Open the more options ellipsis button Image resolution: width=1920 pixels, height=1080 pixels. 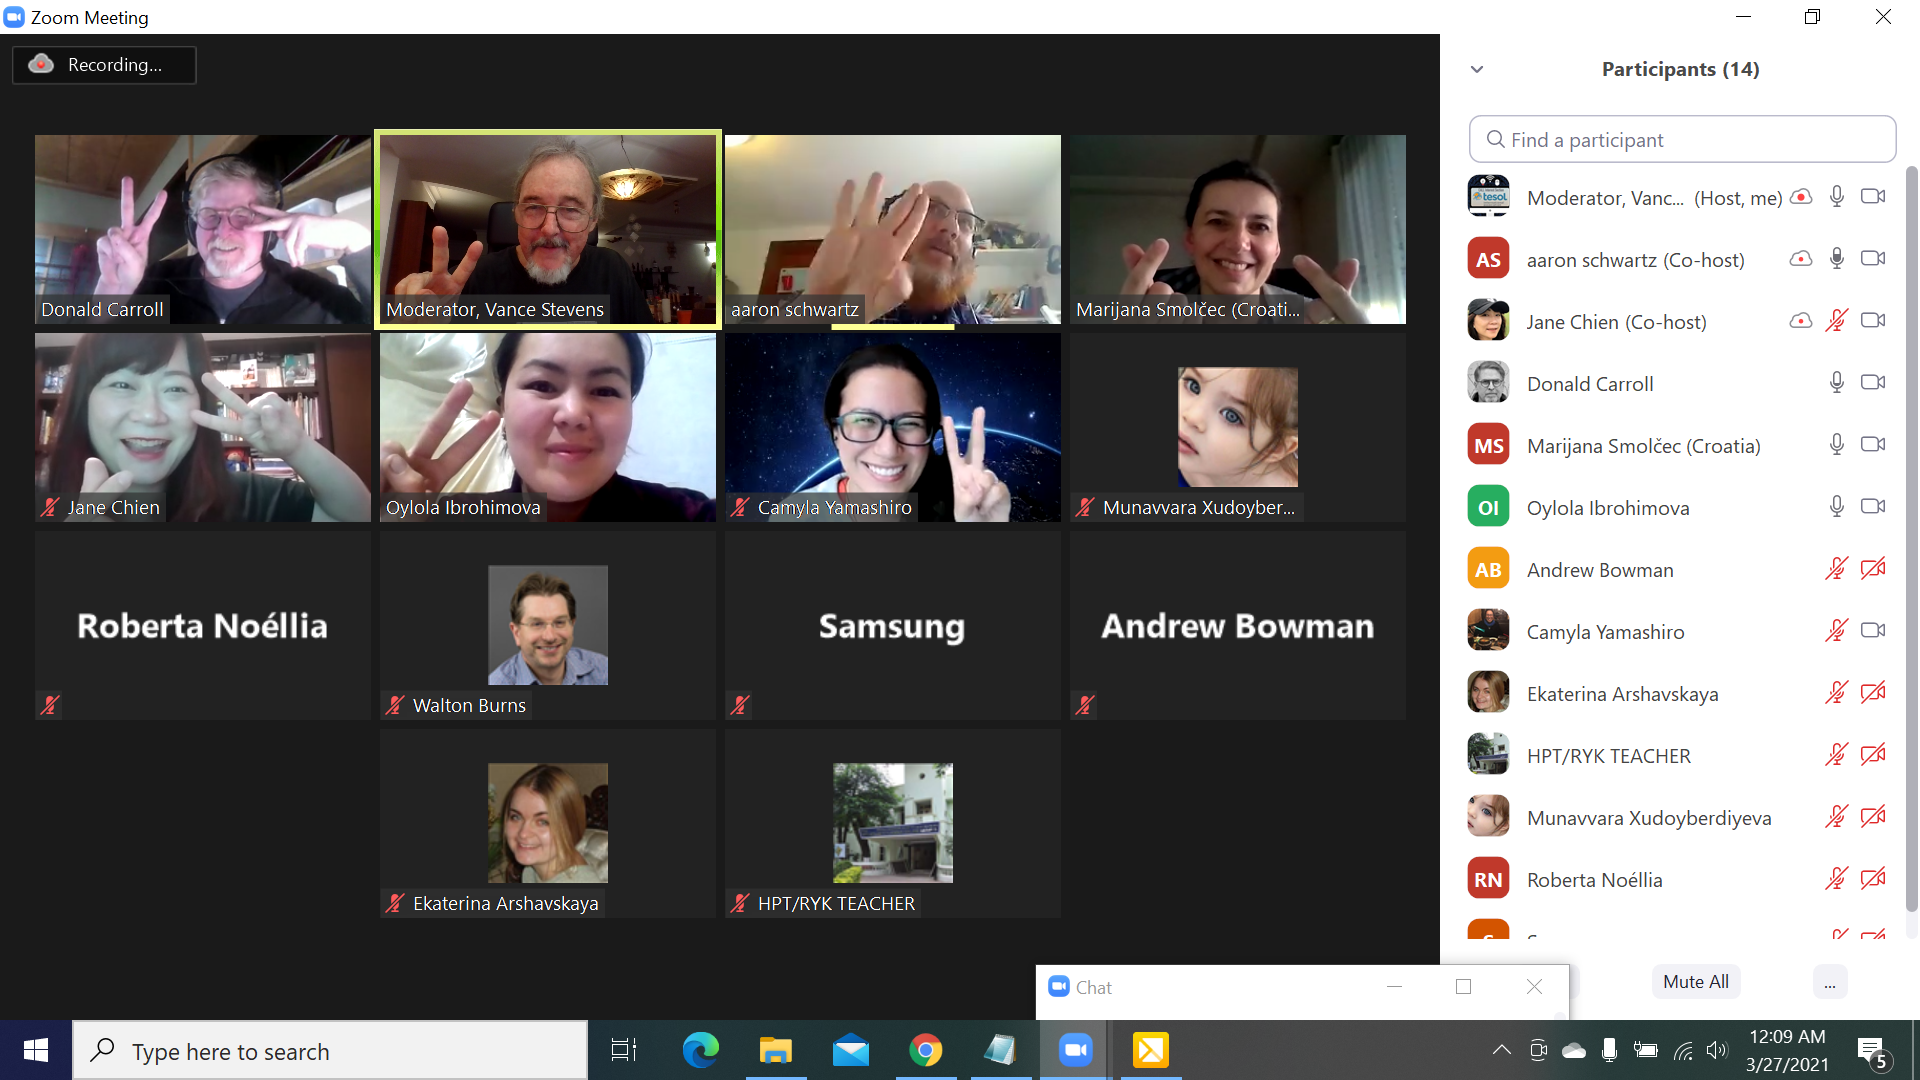click(1829, 983)
